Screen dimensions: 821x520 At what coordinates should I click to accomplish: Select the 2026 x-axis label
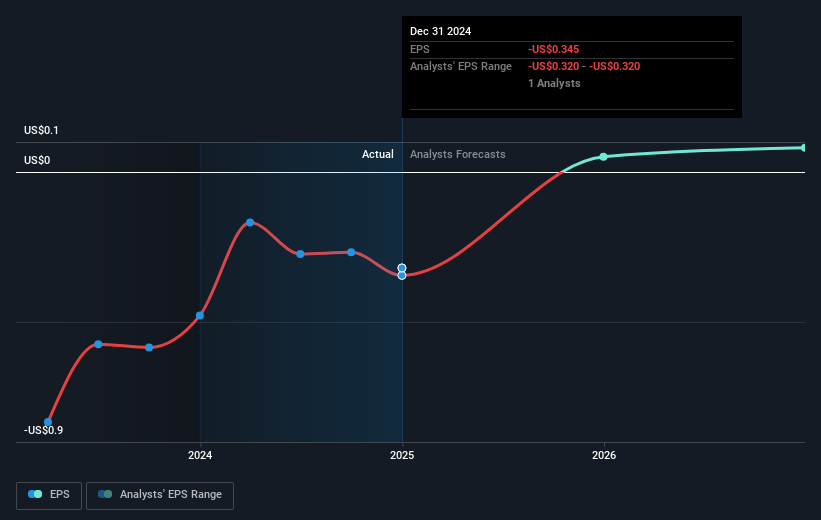click(604, 455)
